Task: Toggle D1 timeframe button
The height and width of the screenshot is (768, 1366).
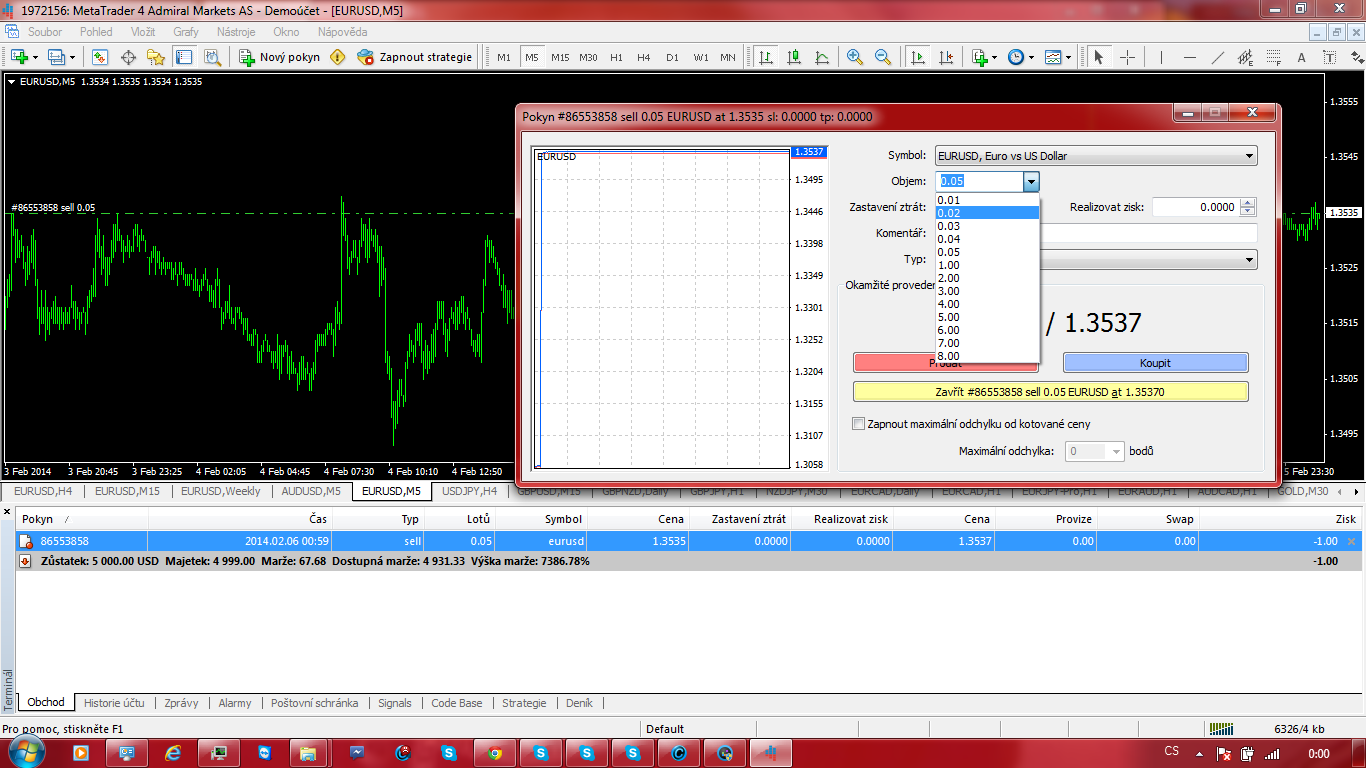Action: [672, 57]
